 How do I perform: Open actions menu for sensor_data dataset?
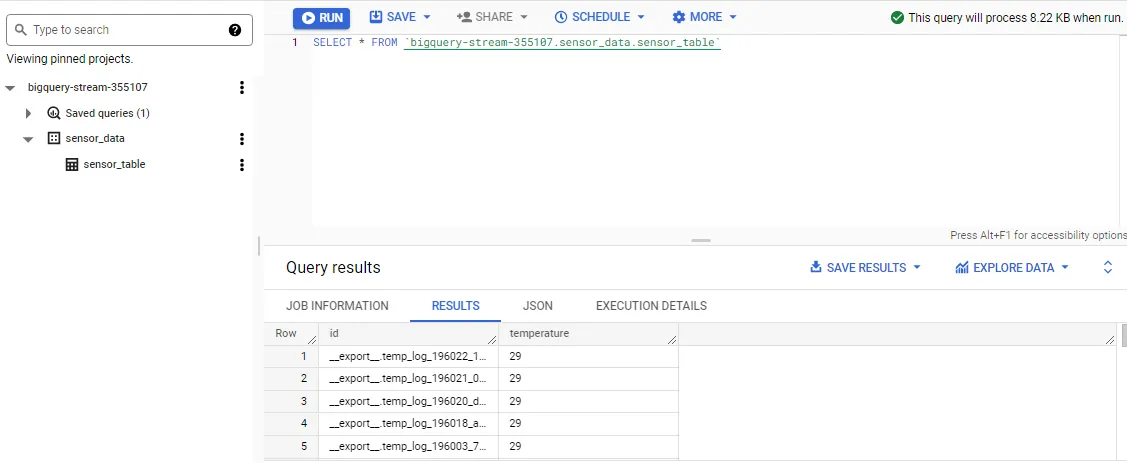pyautogui.click(x=242, y=139)
